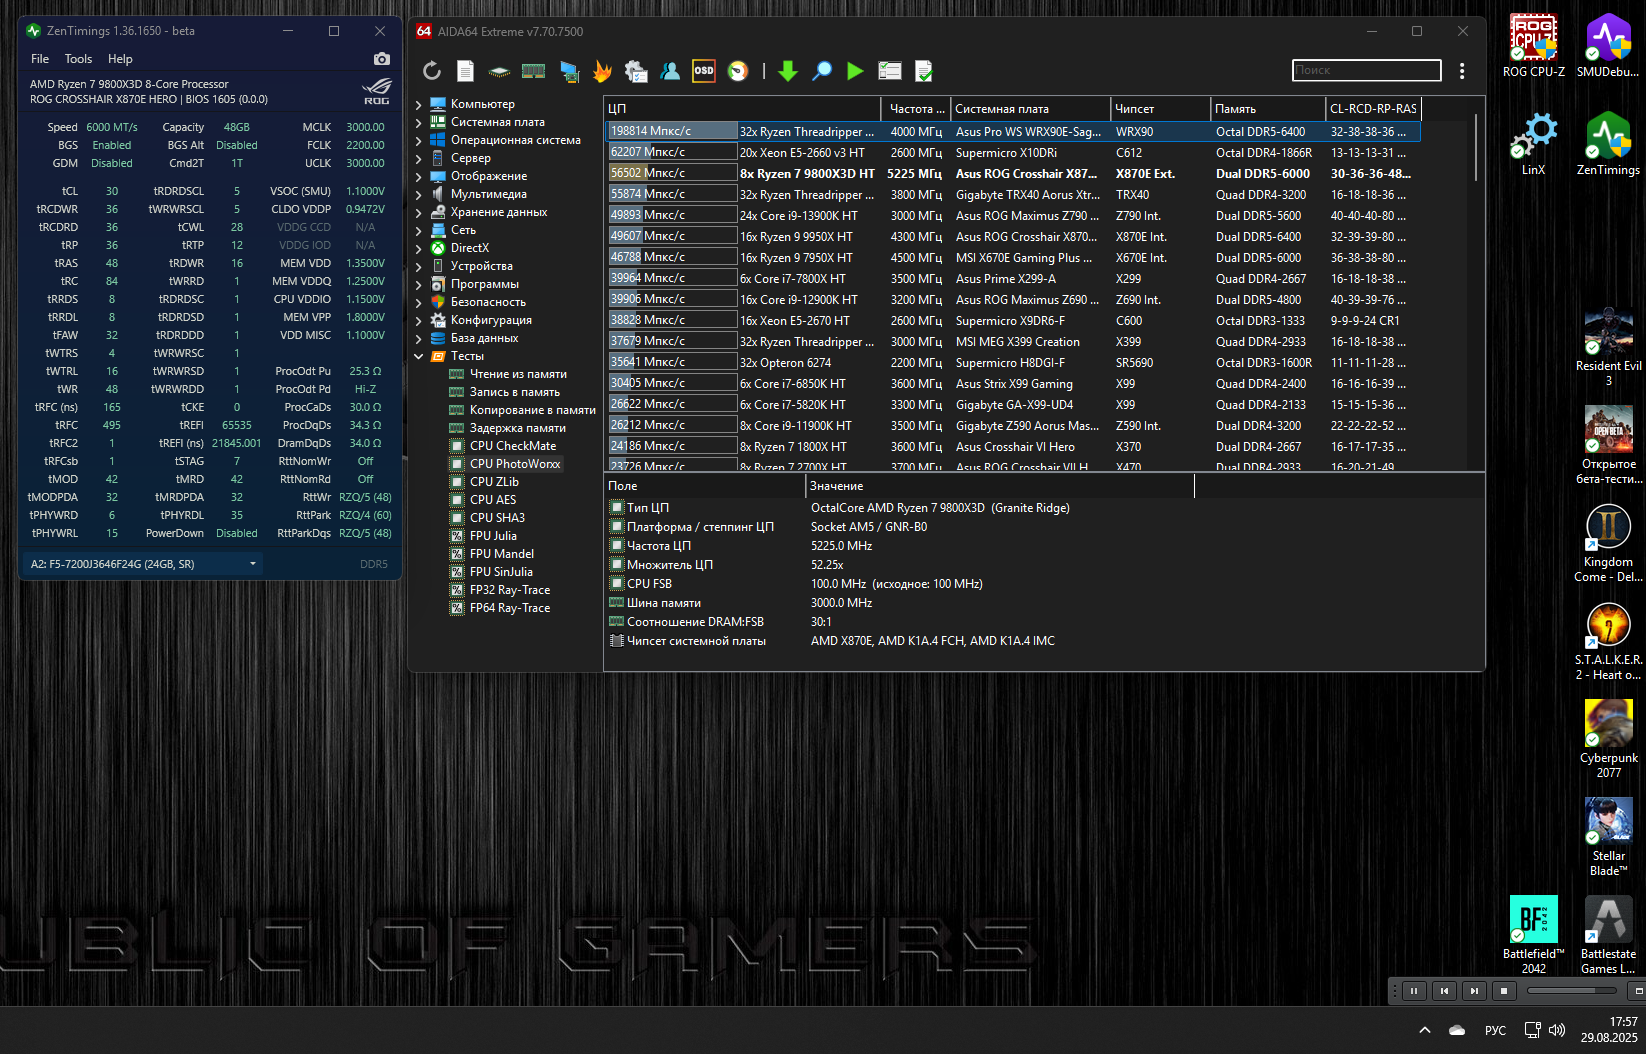This screenshot has width=1646, height=1054.
Task: Click the ZenTimings camera screenshot icon
Action: coord(382,59)
